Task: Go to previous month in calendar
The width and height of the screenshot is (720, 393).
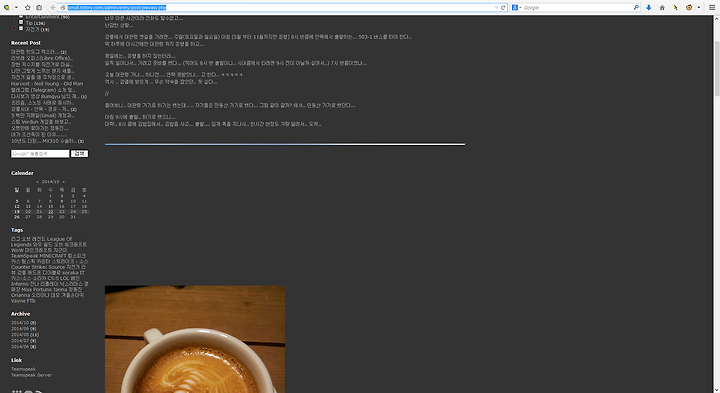Action: pyautogui.click(x=37, y=182)
